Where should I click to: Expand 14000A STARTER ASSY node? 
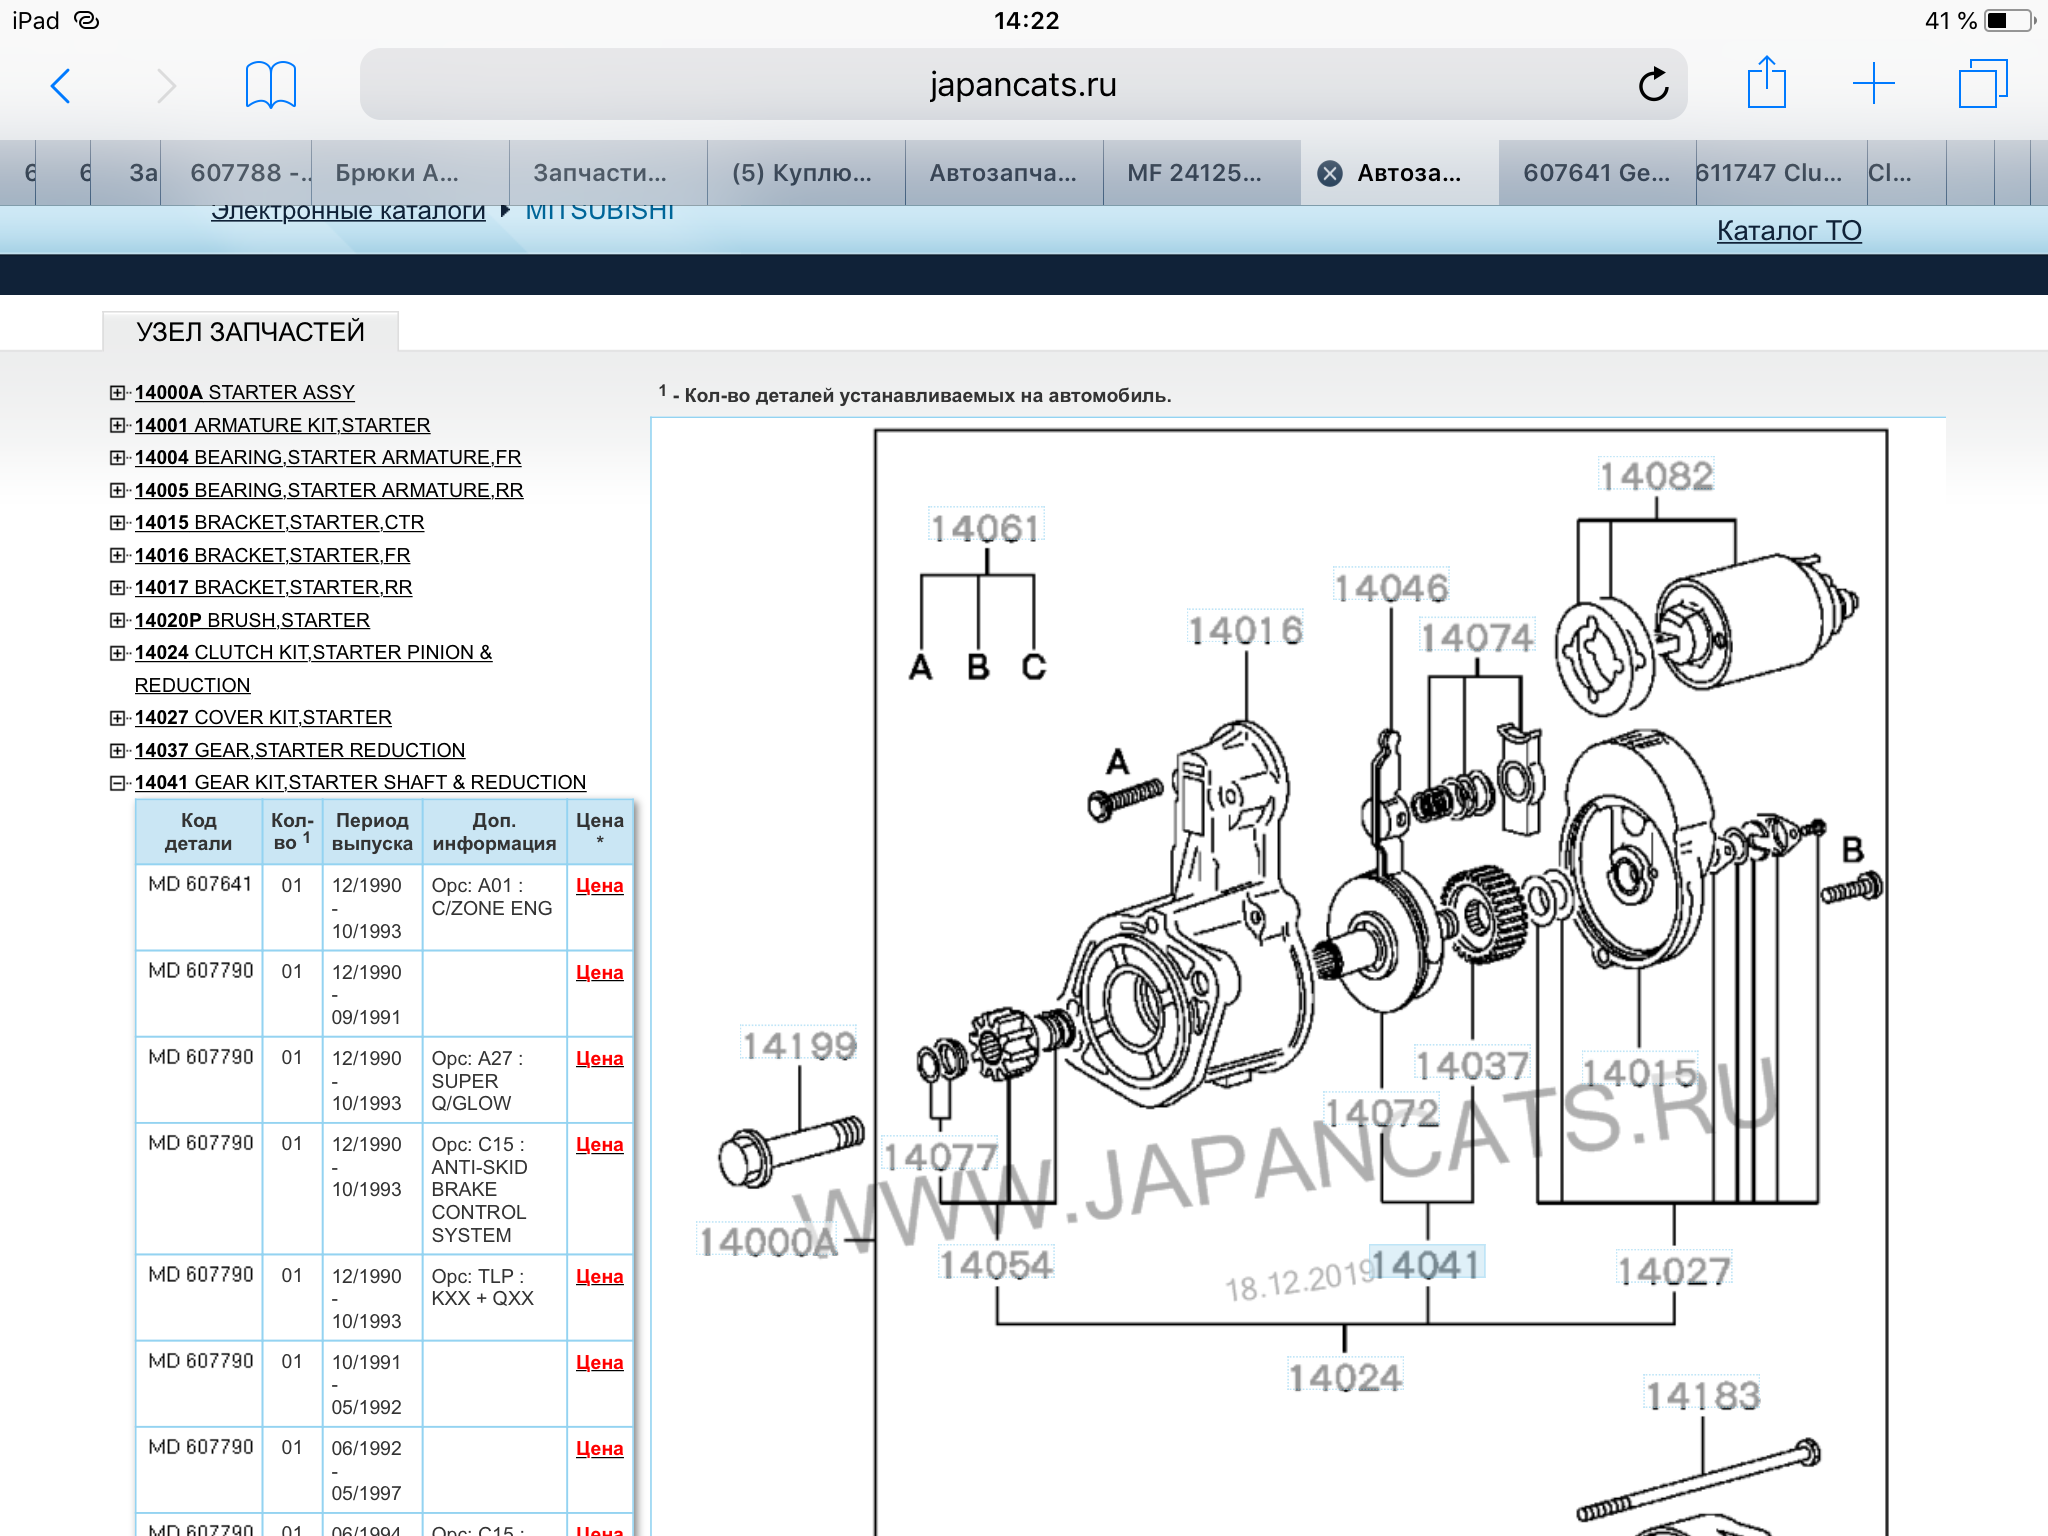(118, 393)
